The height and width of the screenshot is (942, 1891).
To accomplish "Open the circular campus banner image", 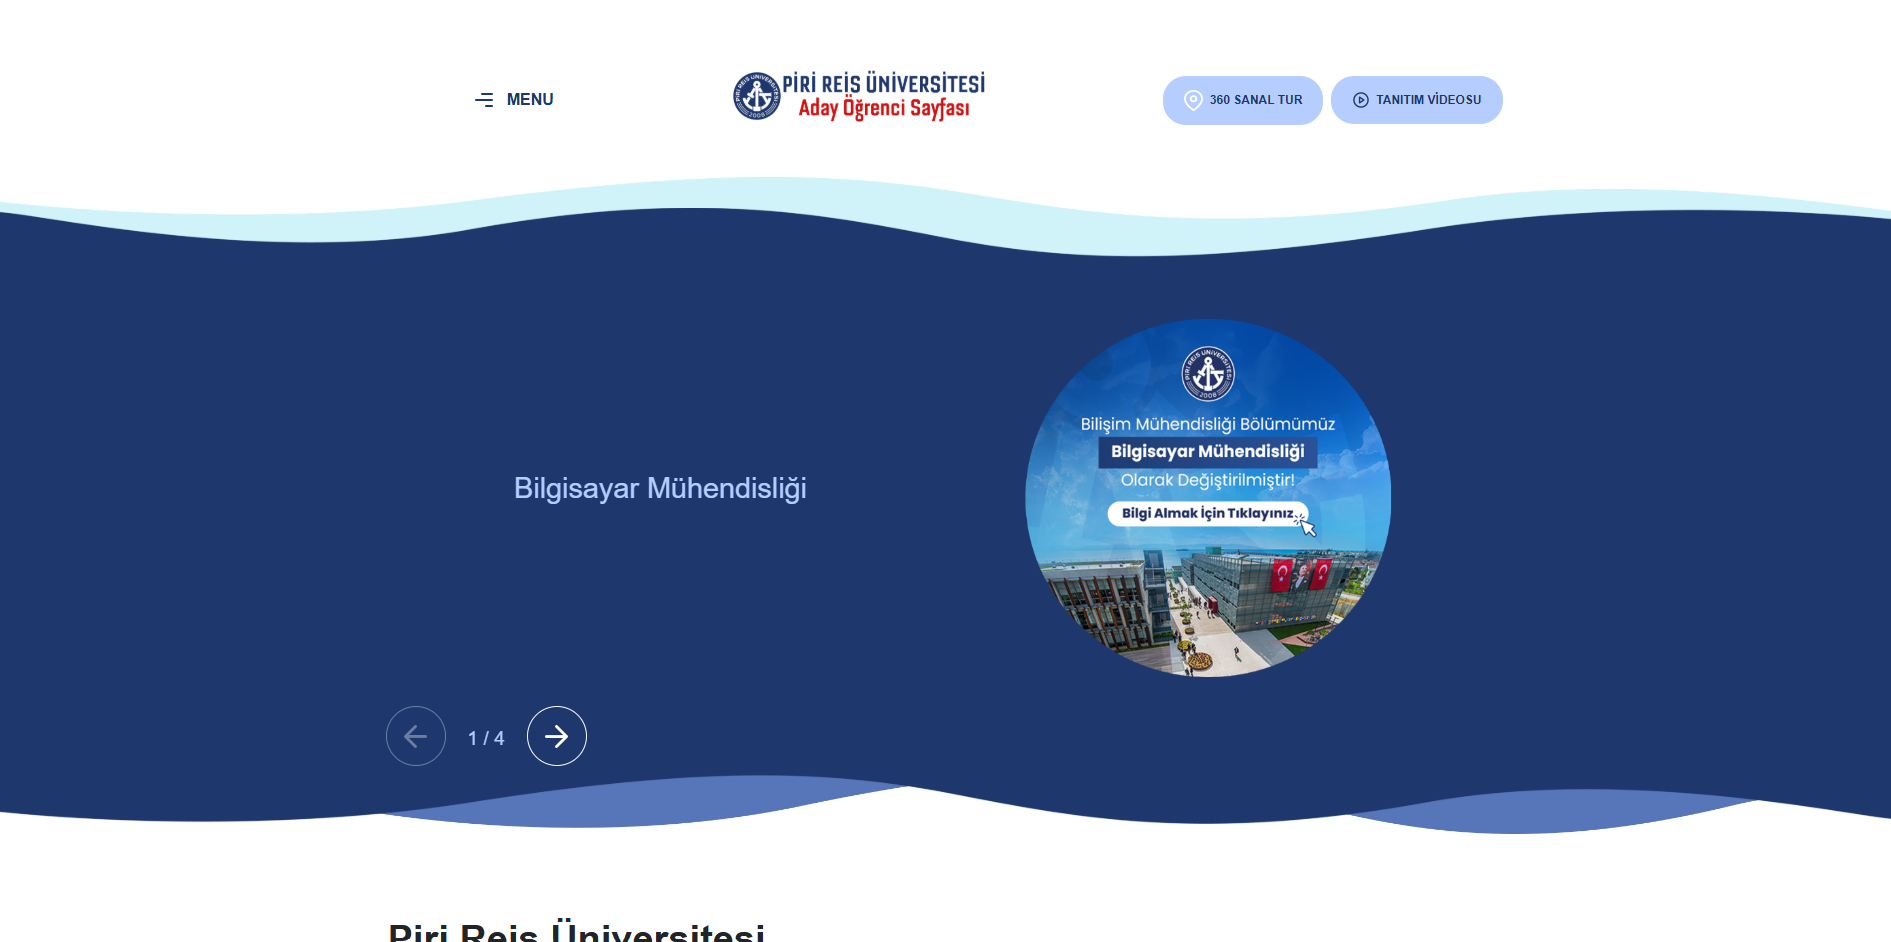I will (1208, 498).
